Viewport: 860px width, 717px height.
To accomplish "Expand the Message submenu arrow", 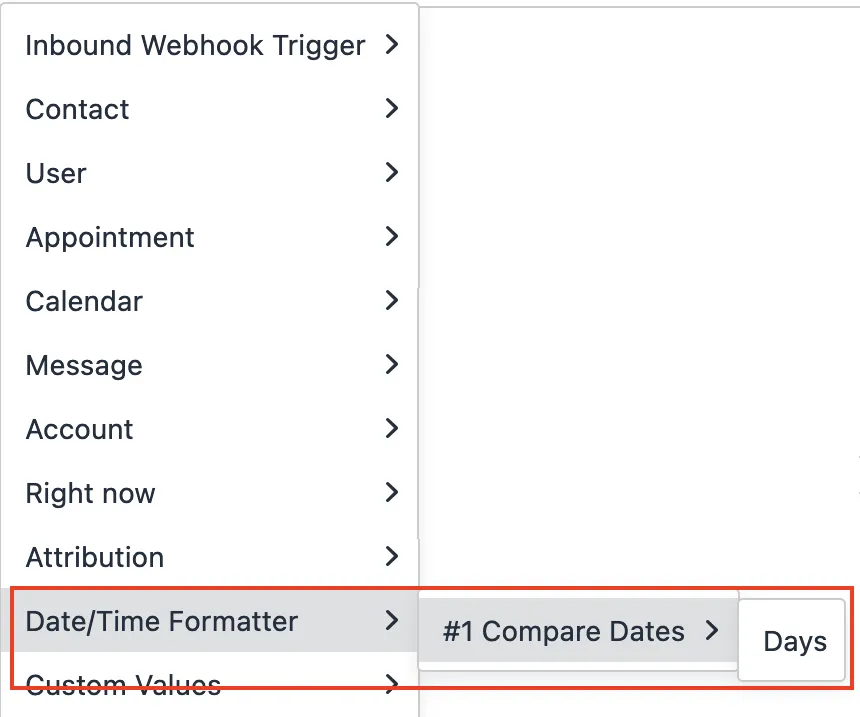I will pyautogui.click(x=392, y=365).
